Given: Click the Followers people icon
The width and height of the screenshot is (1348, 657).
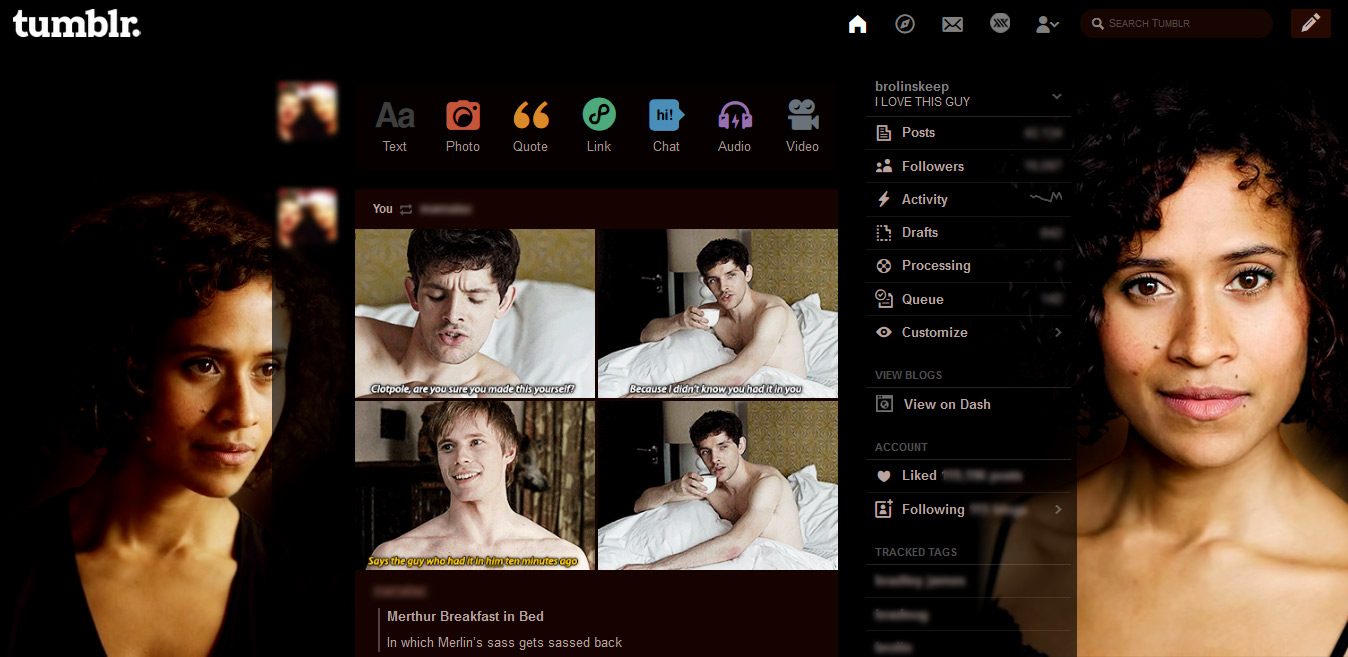Looking at the screenshot, I should coord(883,166).
